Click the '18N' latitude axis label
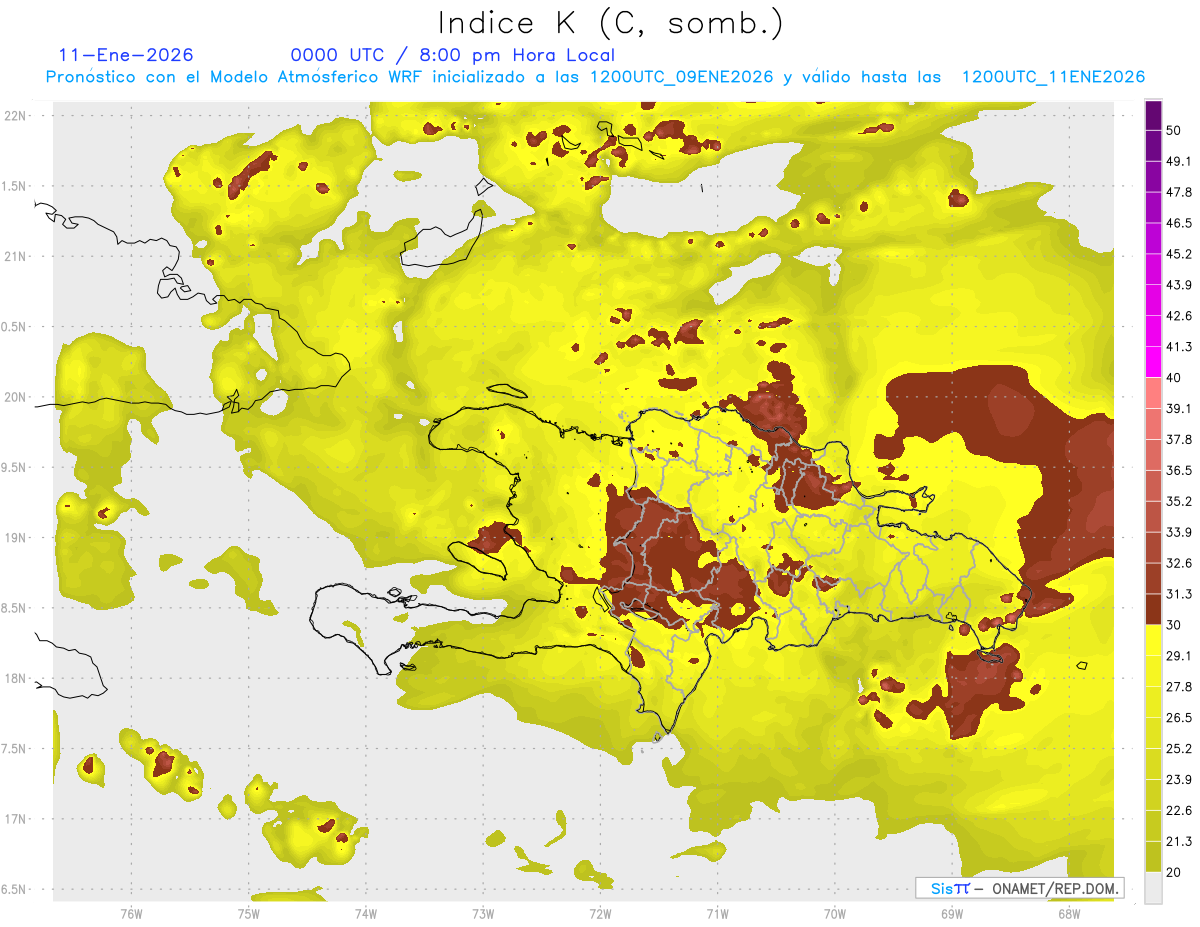Screen dimensions: 1200x927 click(14, 679)
